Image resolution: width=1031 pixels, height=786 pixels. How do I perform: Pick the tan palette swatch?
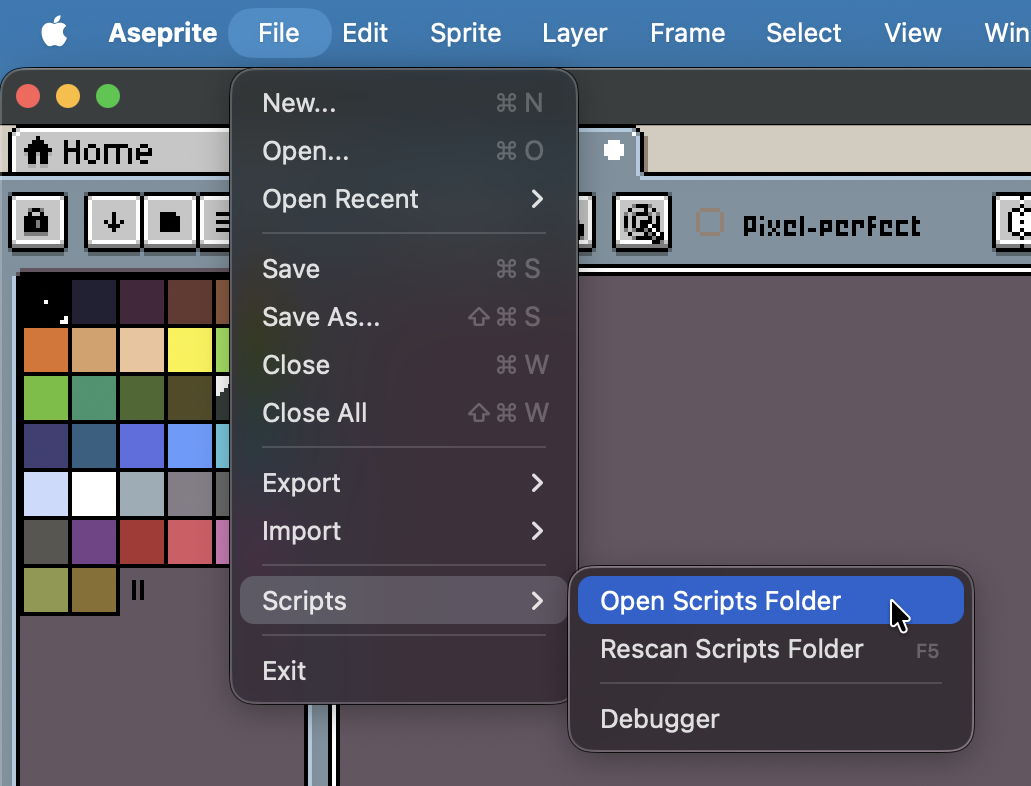(x=94, y=350)
